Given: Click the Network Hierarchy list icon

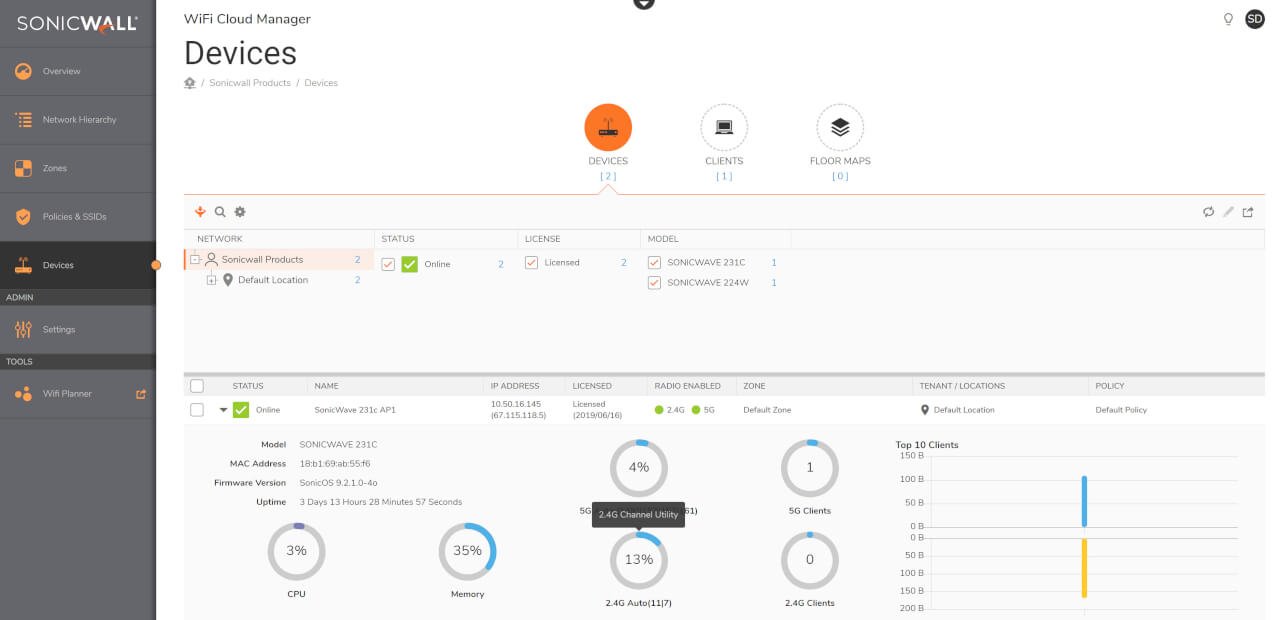Looking at the screenshot, I should pos(23,120).
